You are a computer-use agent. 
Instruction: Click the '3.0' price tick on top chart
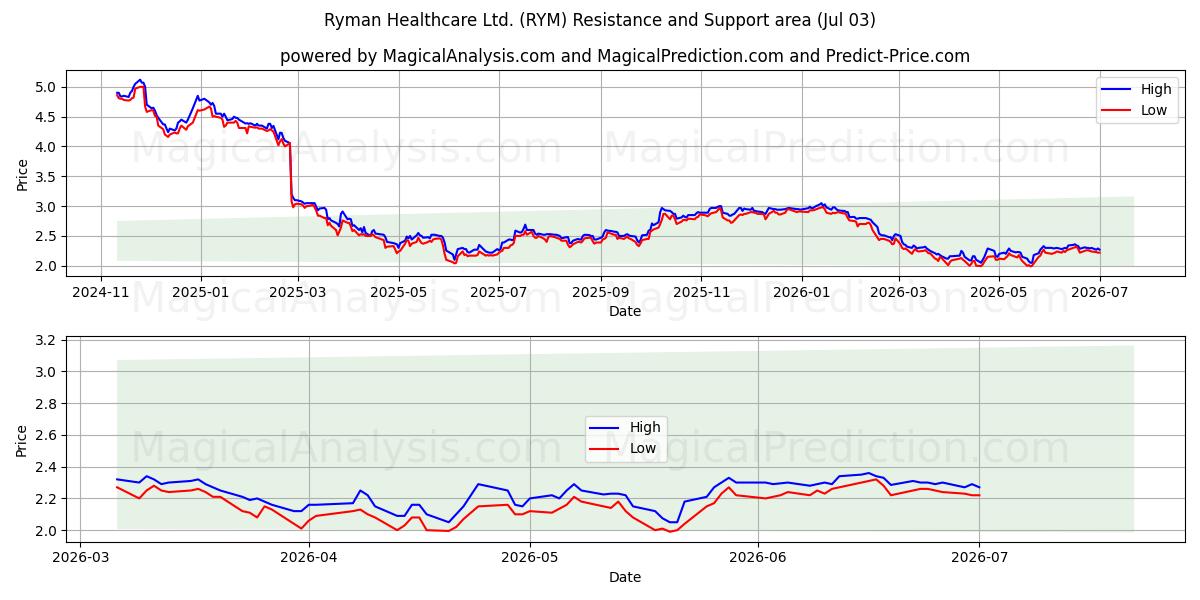(48, 207)
